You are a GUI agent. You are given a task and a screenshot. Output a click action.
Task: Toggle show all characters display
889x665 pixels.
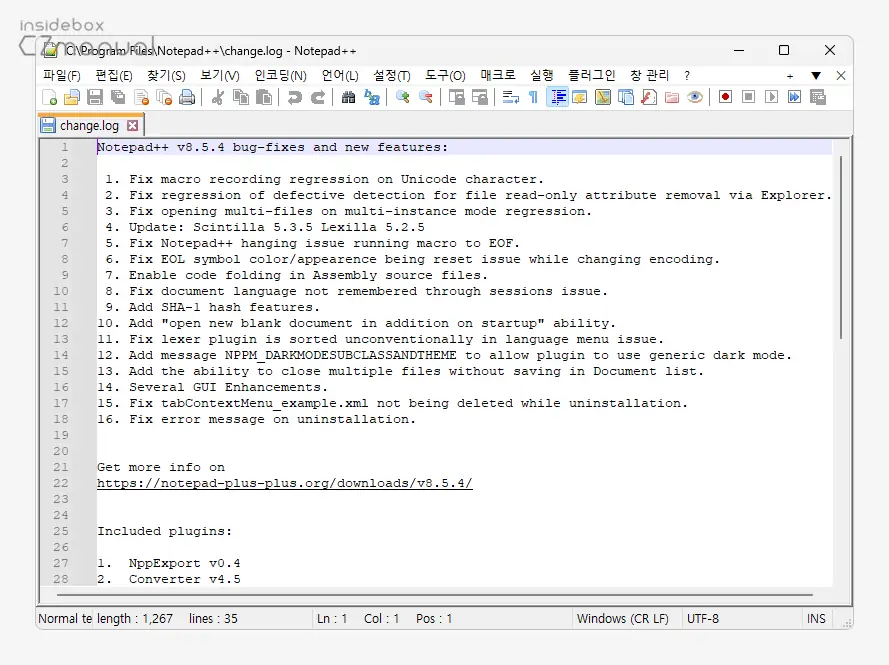(532, 97)
